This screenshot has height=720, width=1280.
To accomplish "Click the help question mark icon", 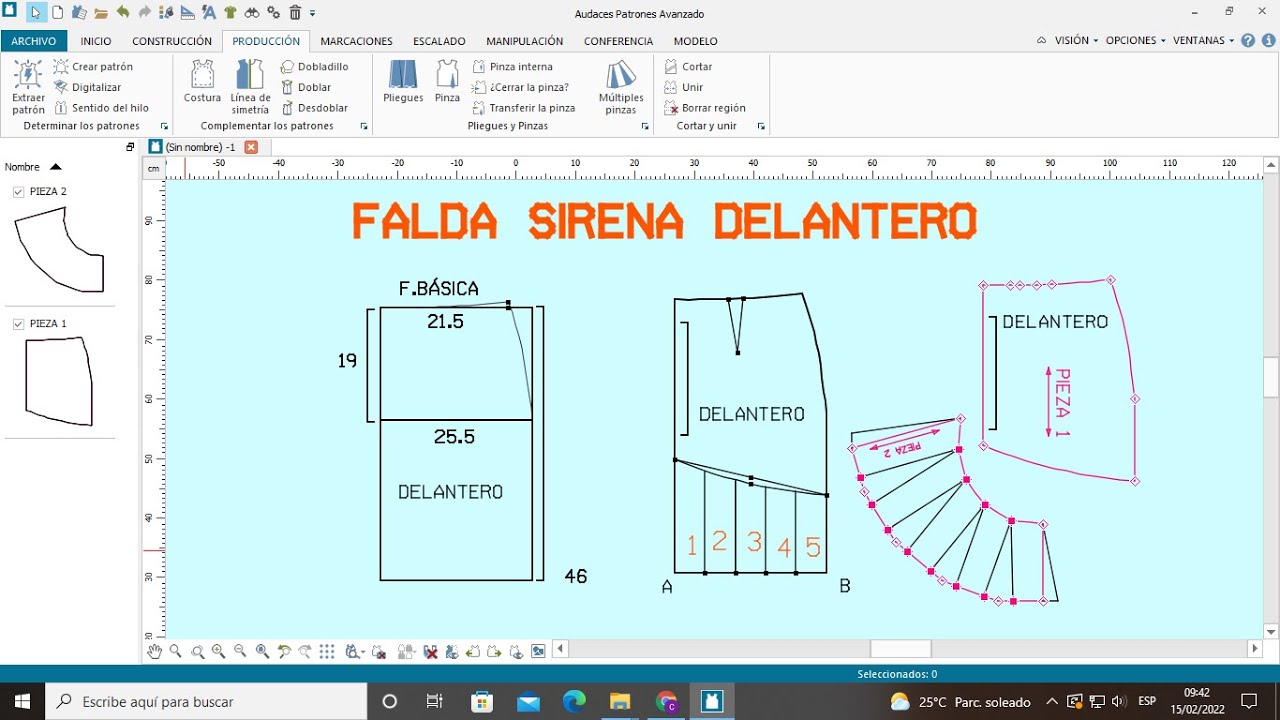I will (x=1248, y=41).
